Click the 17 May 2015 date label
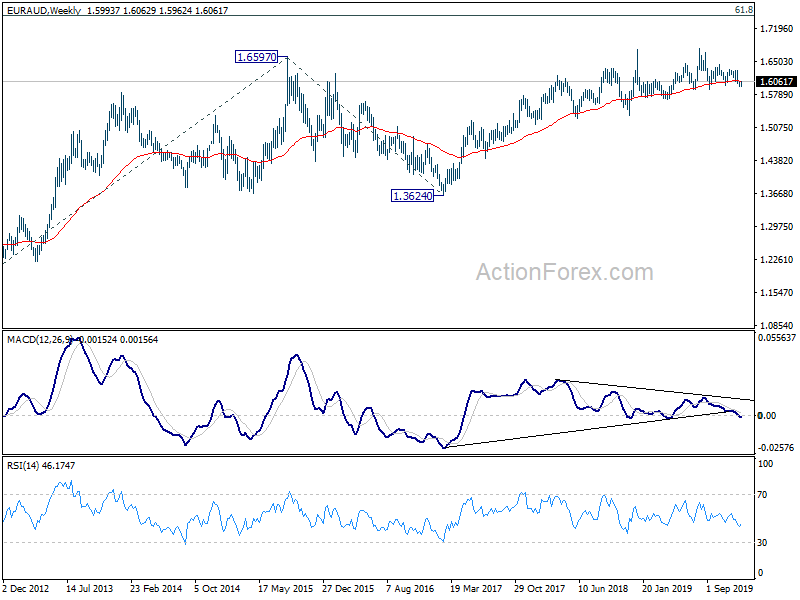The height and width of the screenshot is (600, 800). coord(285,588)
